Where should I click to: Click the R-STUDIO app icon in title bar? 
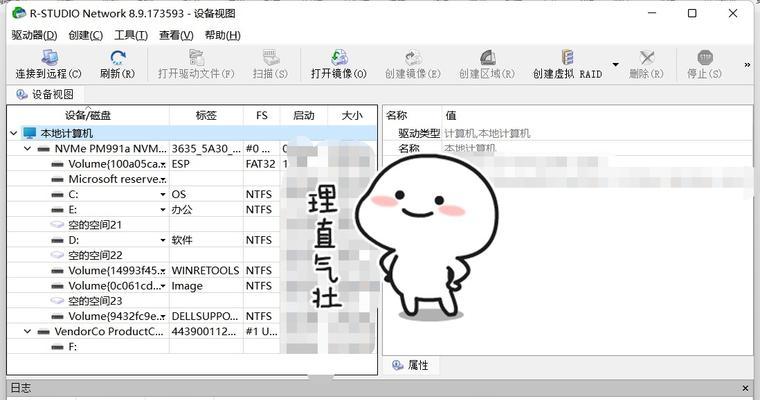(x=19, y=13)
